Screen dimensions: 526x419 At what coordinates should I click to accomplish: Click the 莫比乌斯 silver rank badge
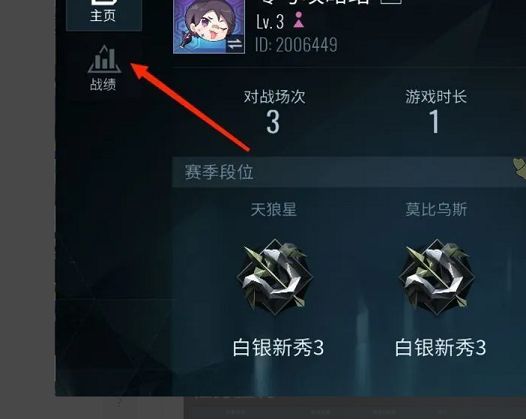point(436,277)
